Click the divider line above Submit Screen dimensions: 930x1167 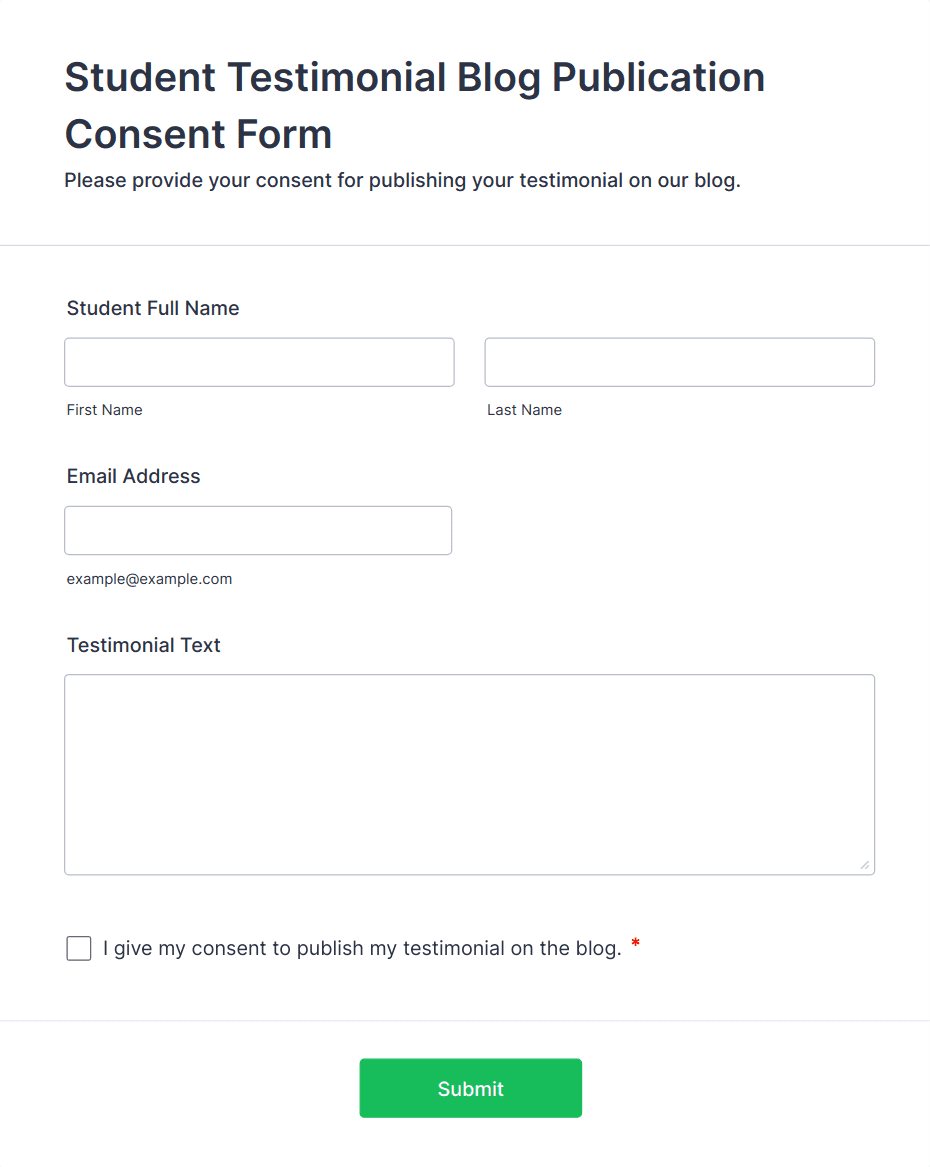click(x=465, y=1021)
